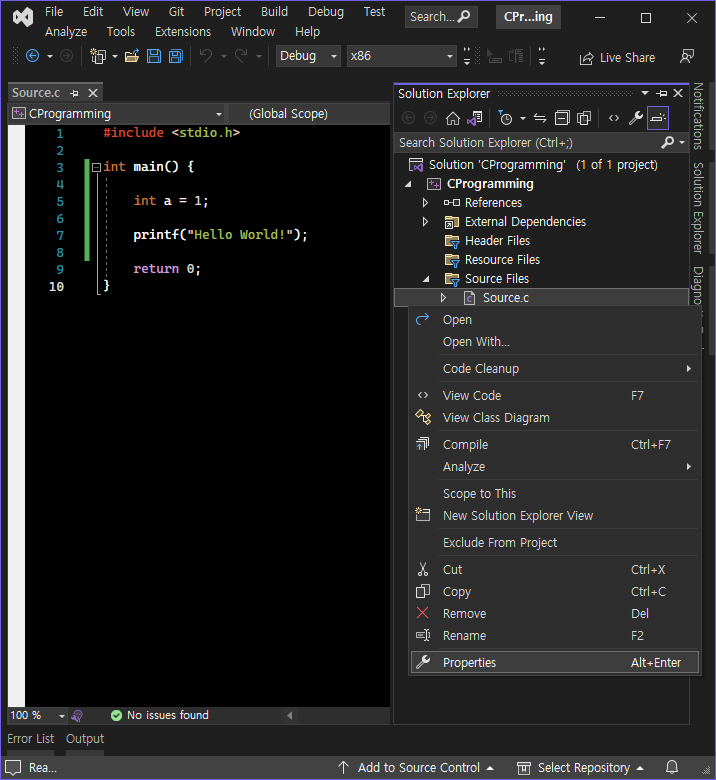This screenshot has height=780, width=716.
Task: Close the Source.c editor tab
Action: tap(93, 93)
